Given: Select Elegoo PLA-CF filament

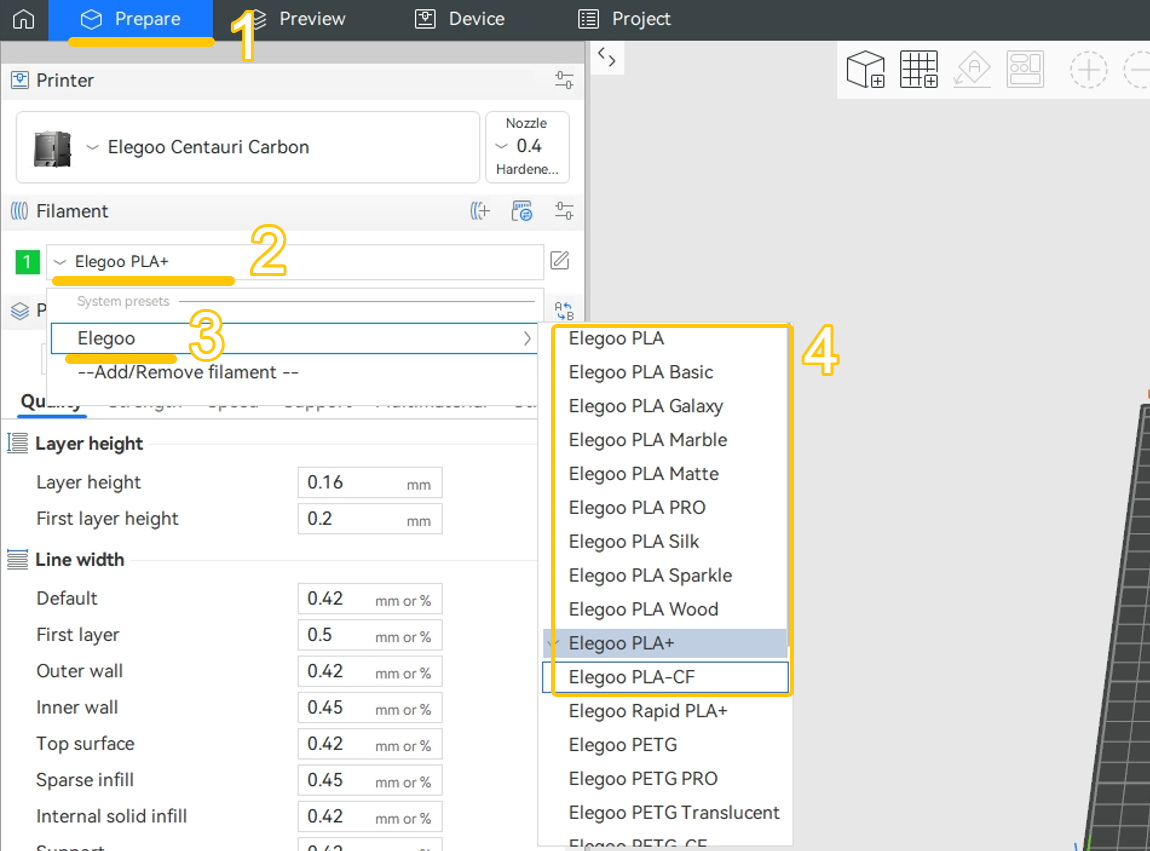Looking at the screenshot, I should tap(665, 676).
